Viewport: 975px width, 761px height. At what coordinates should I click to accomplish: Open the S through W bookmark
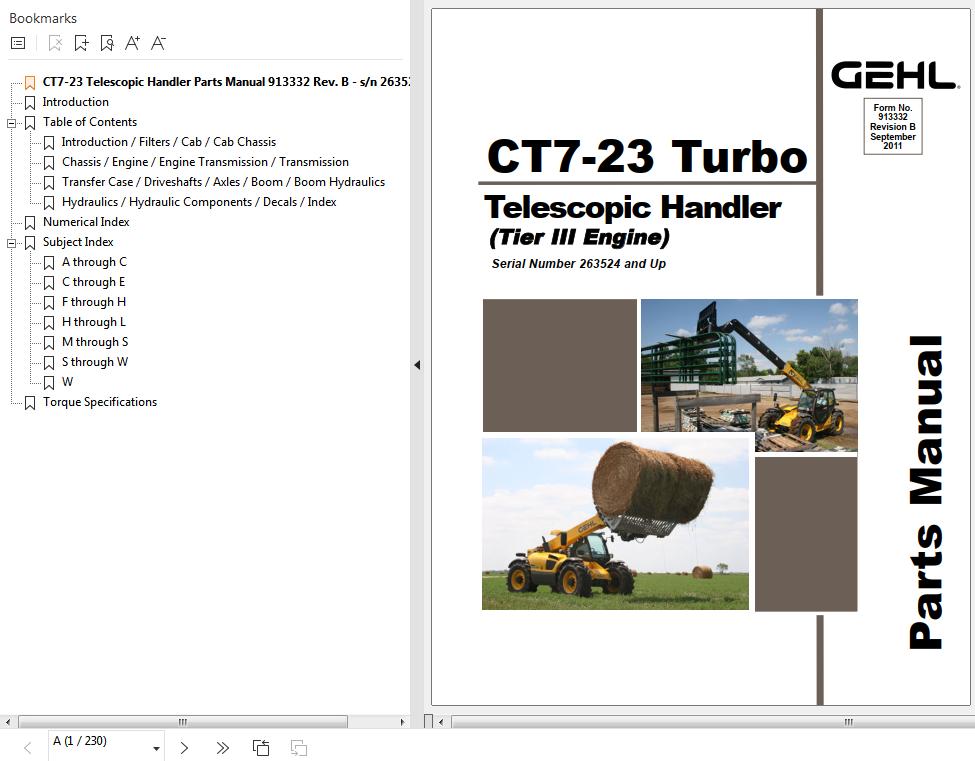95,361
